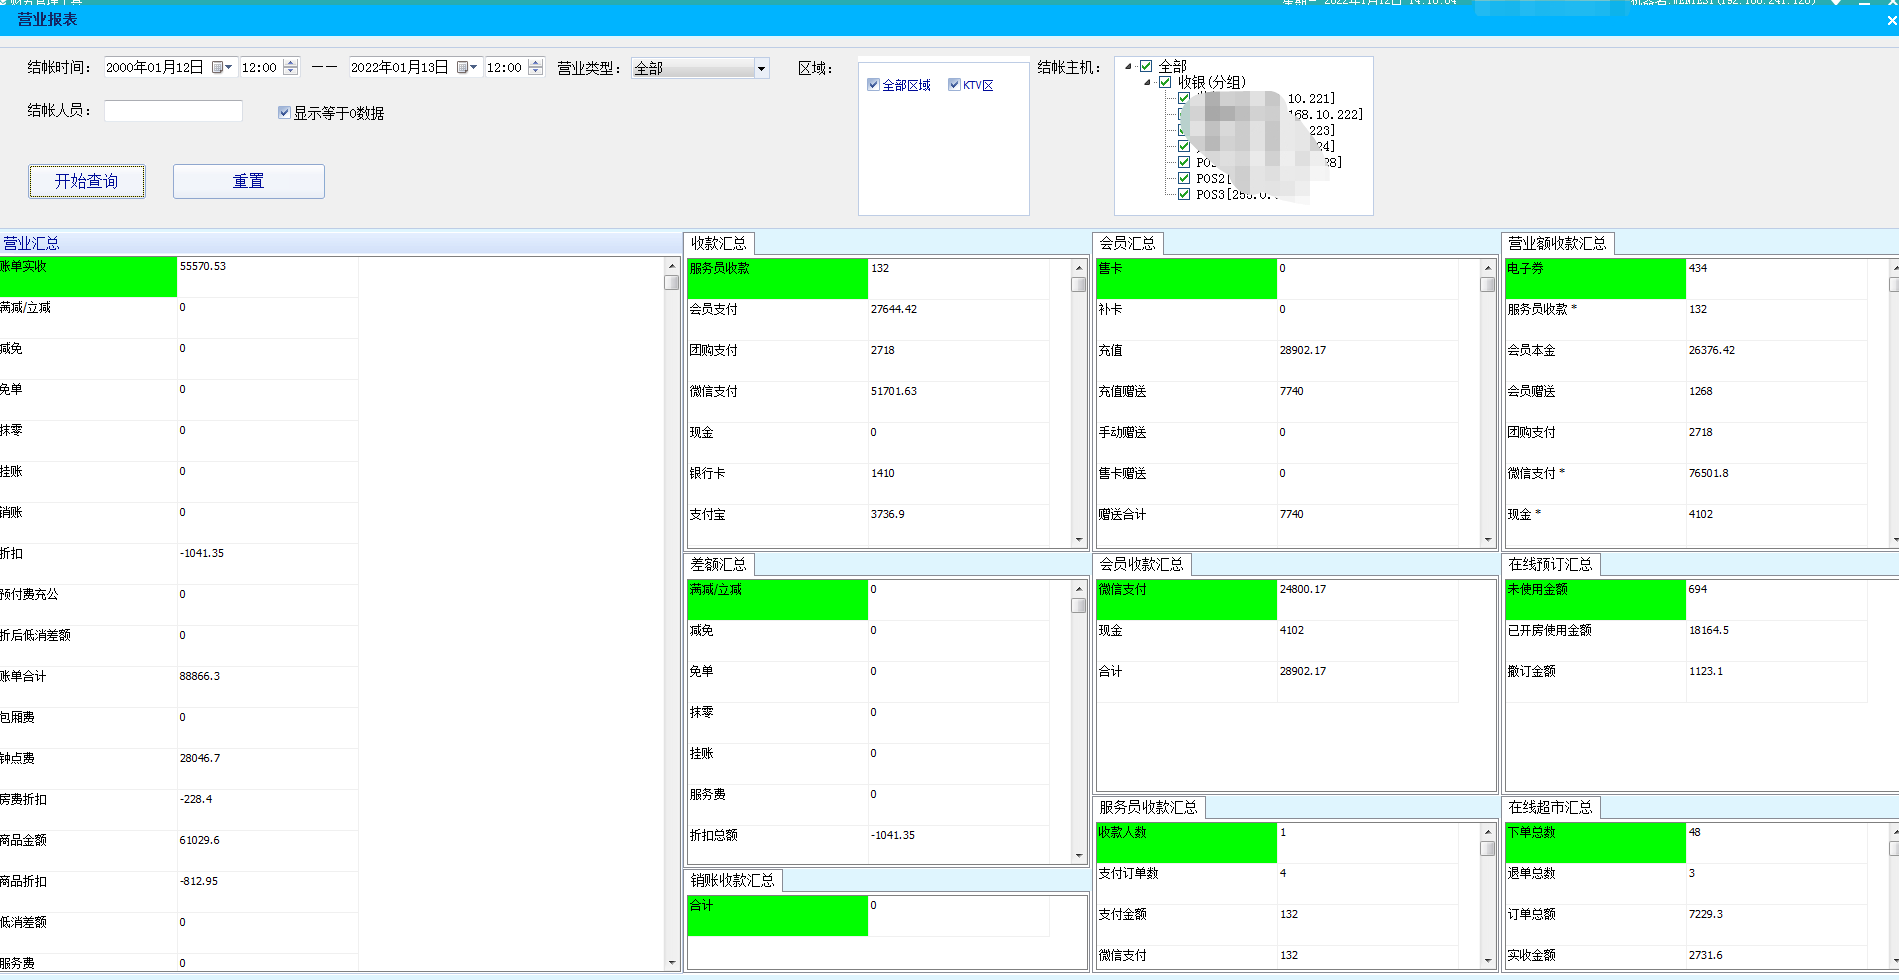1899x980 pixels.
Task: Open the start date calendar picker
Action: 222,67
